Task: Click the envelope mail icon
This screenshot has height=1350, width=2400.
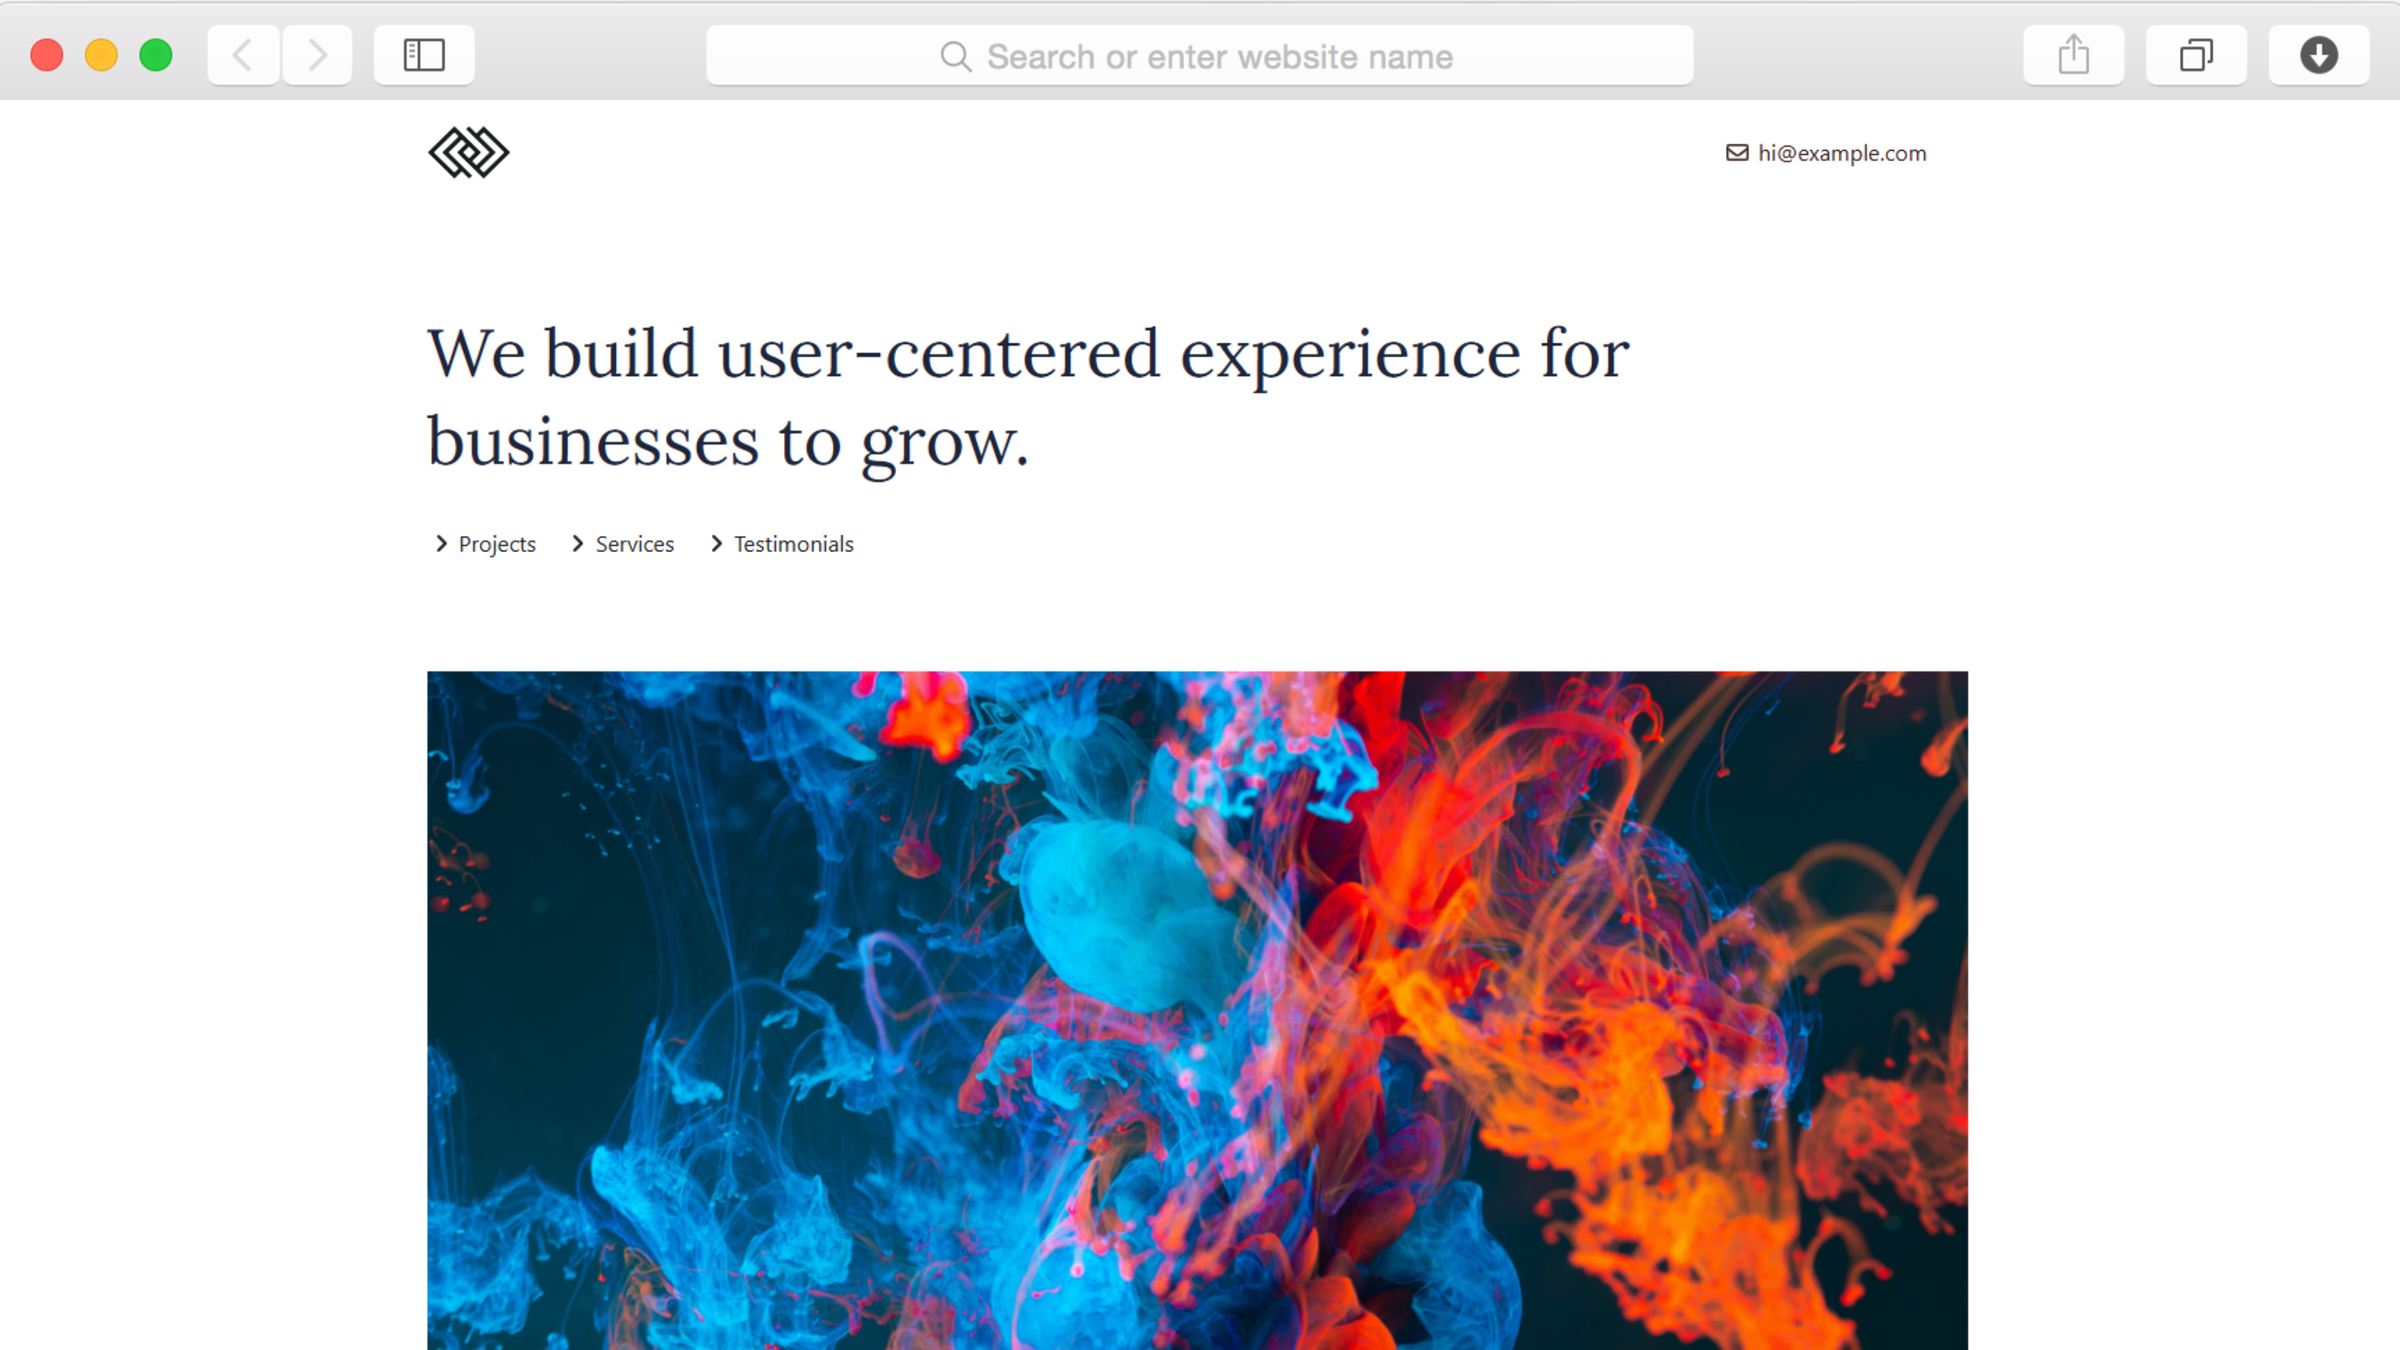Action: pos(1737,152)
